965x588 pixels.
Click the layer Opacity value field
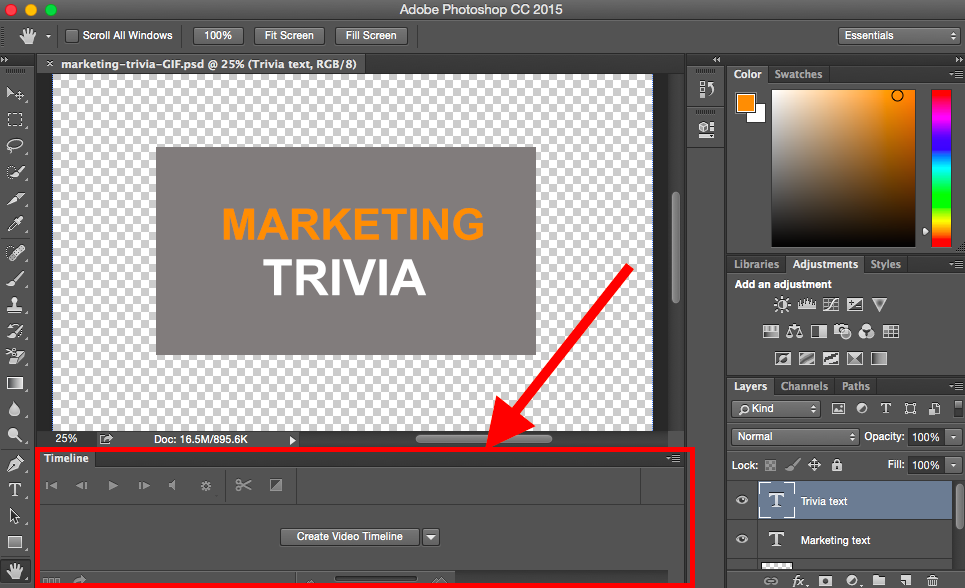coord(925,437)
